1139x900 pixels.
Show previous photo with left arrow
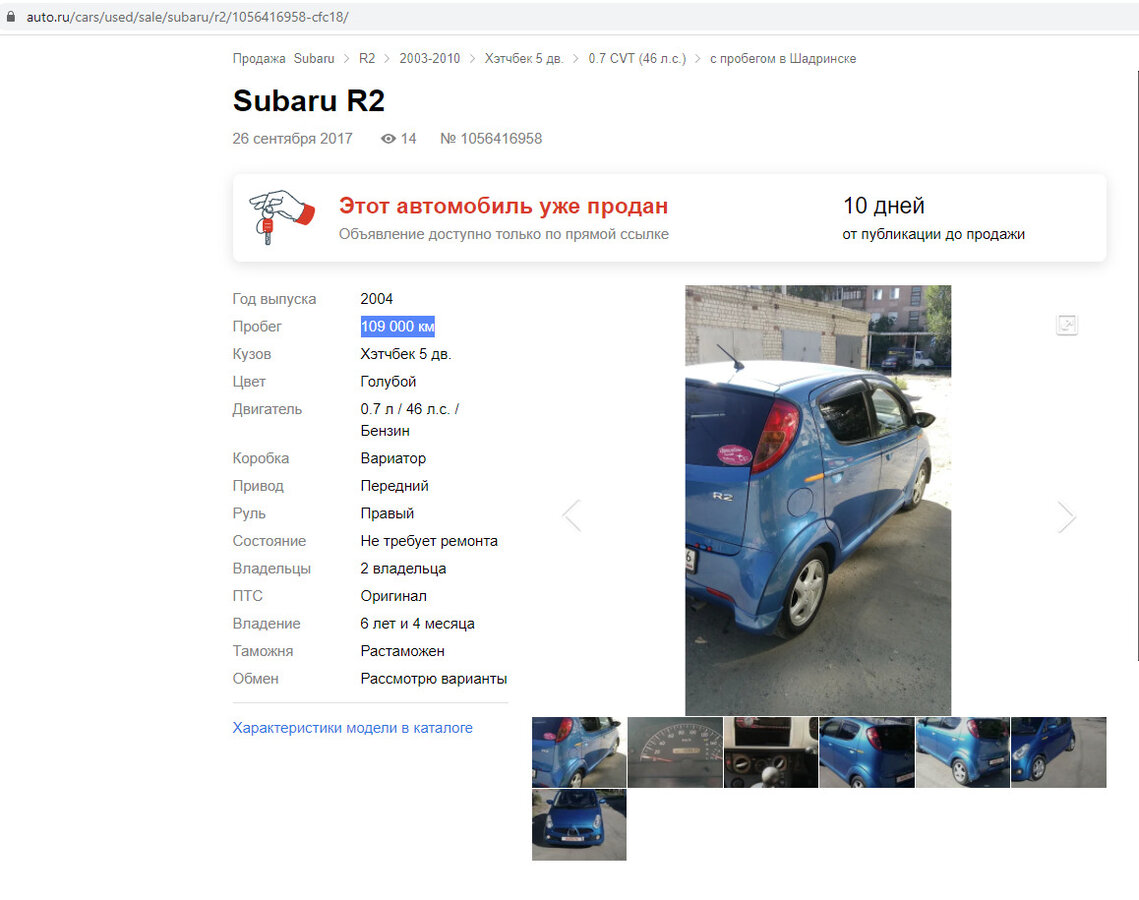[x=572, y=516]
